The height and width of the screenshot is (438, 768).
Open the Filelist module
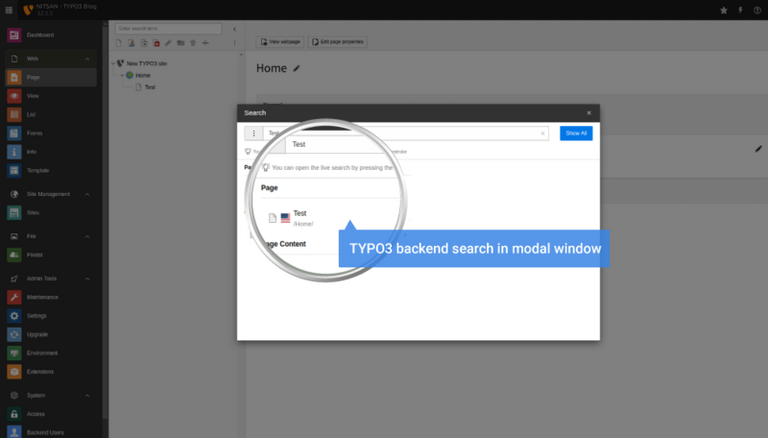[x=50, y=255]
